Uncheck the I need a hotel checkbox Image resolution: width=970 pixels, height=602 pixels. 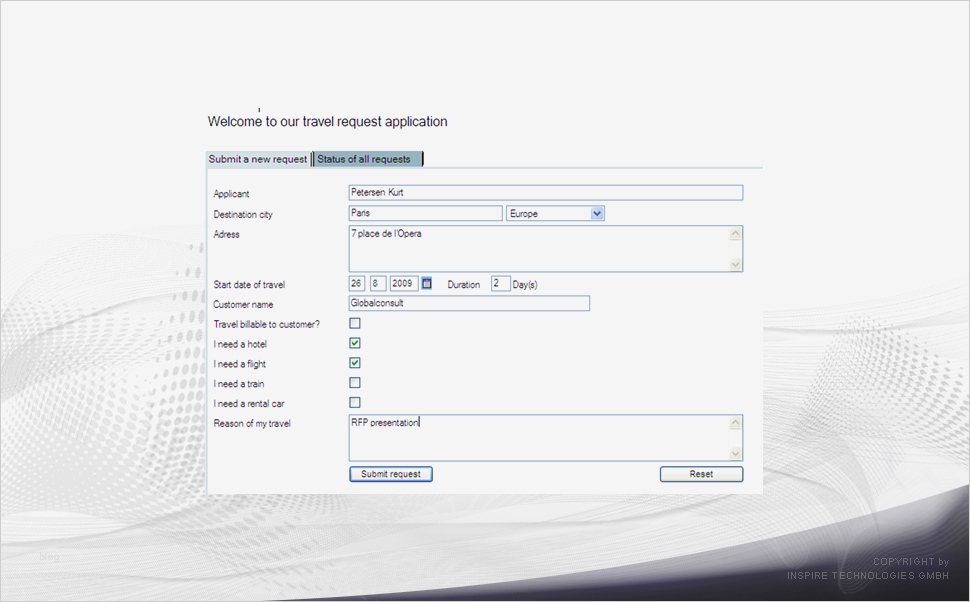coord(354,343)
